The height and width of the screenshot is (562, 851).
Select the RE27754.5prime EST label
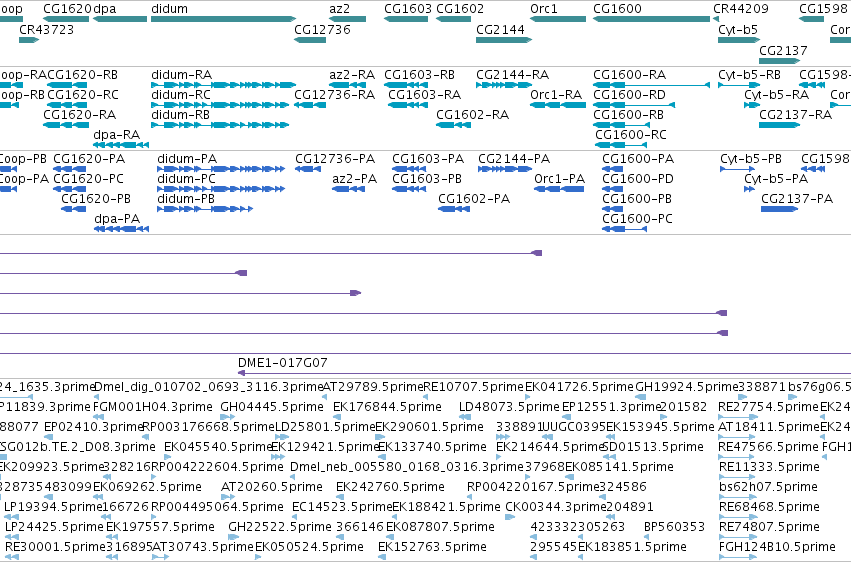coord(767,406)
